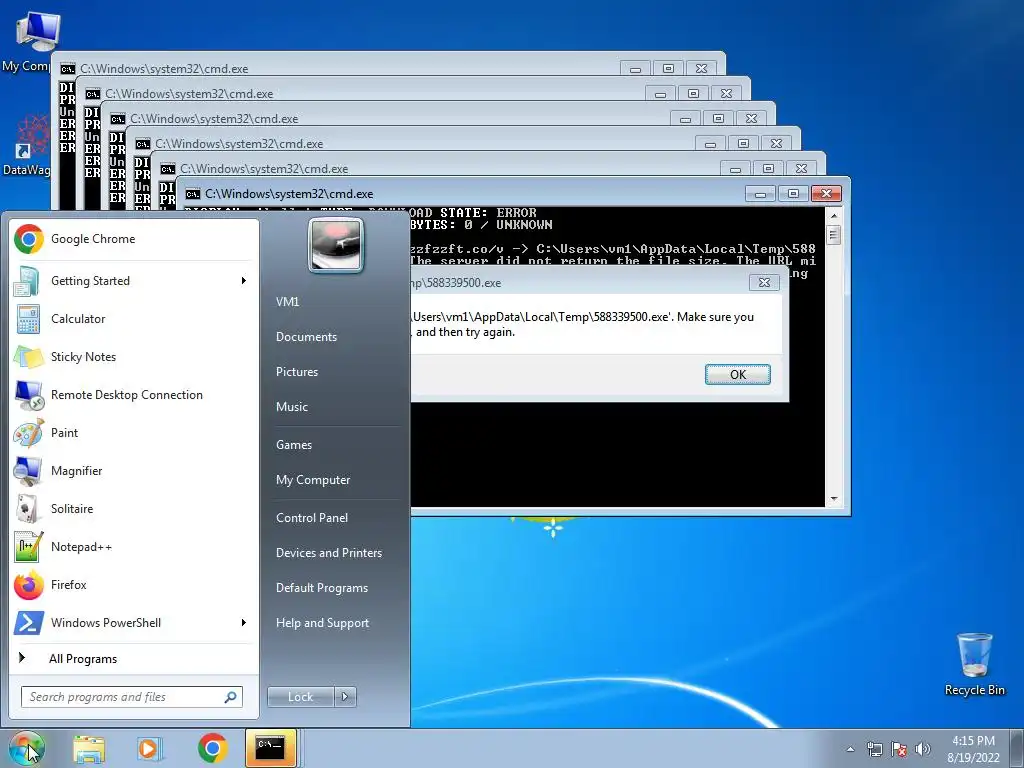Select My Computer desktop icon
This screenshot has width=1024, height=768.
30,40
